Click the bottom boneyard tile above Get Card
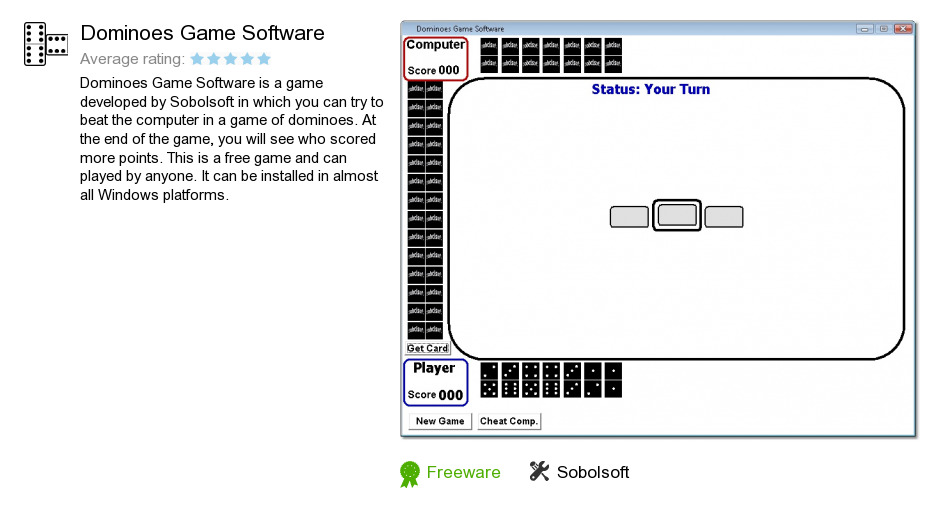 [425, 330]
